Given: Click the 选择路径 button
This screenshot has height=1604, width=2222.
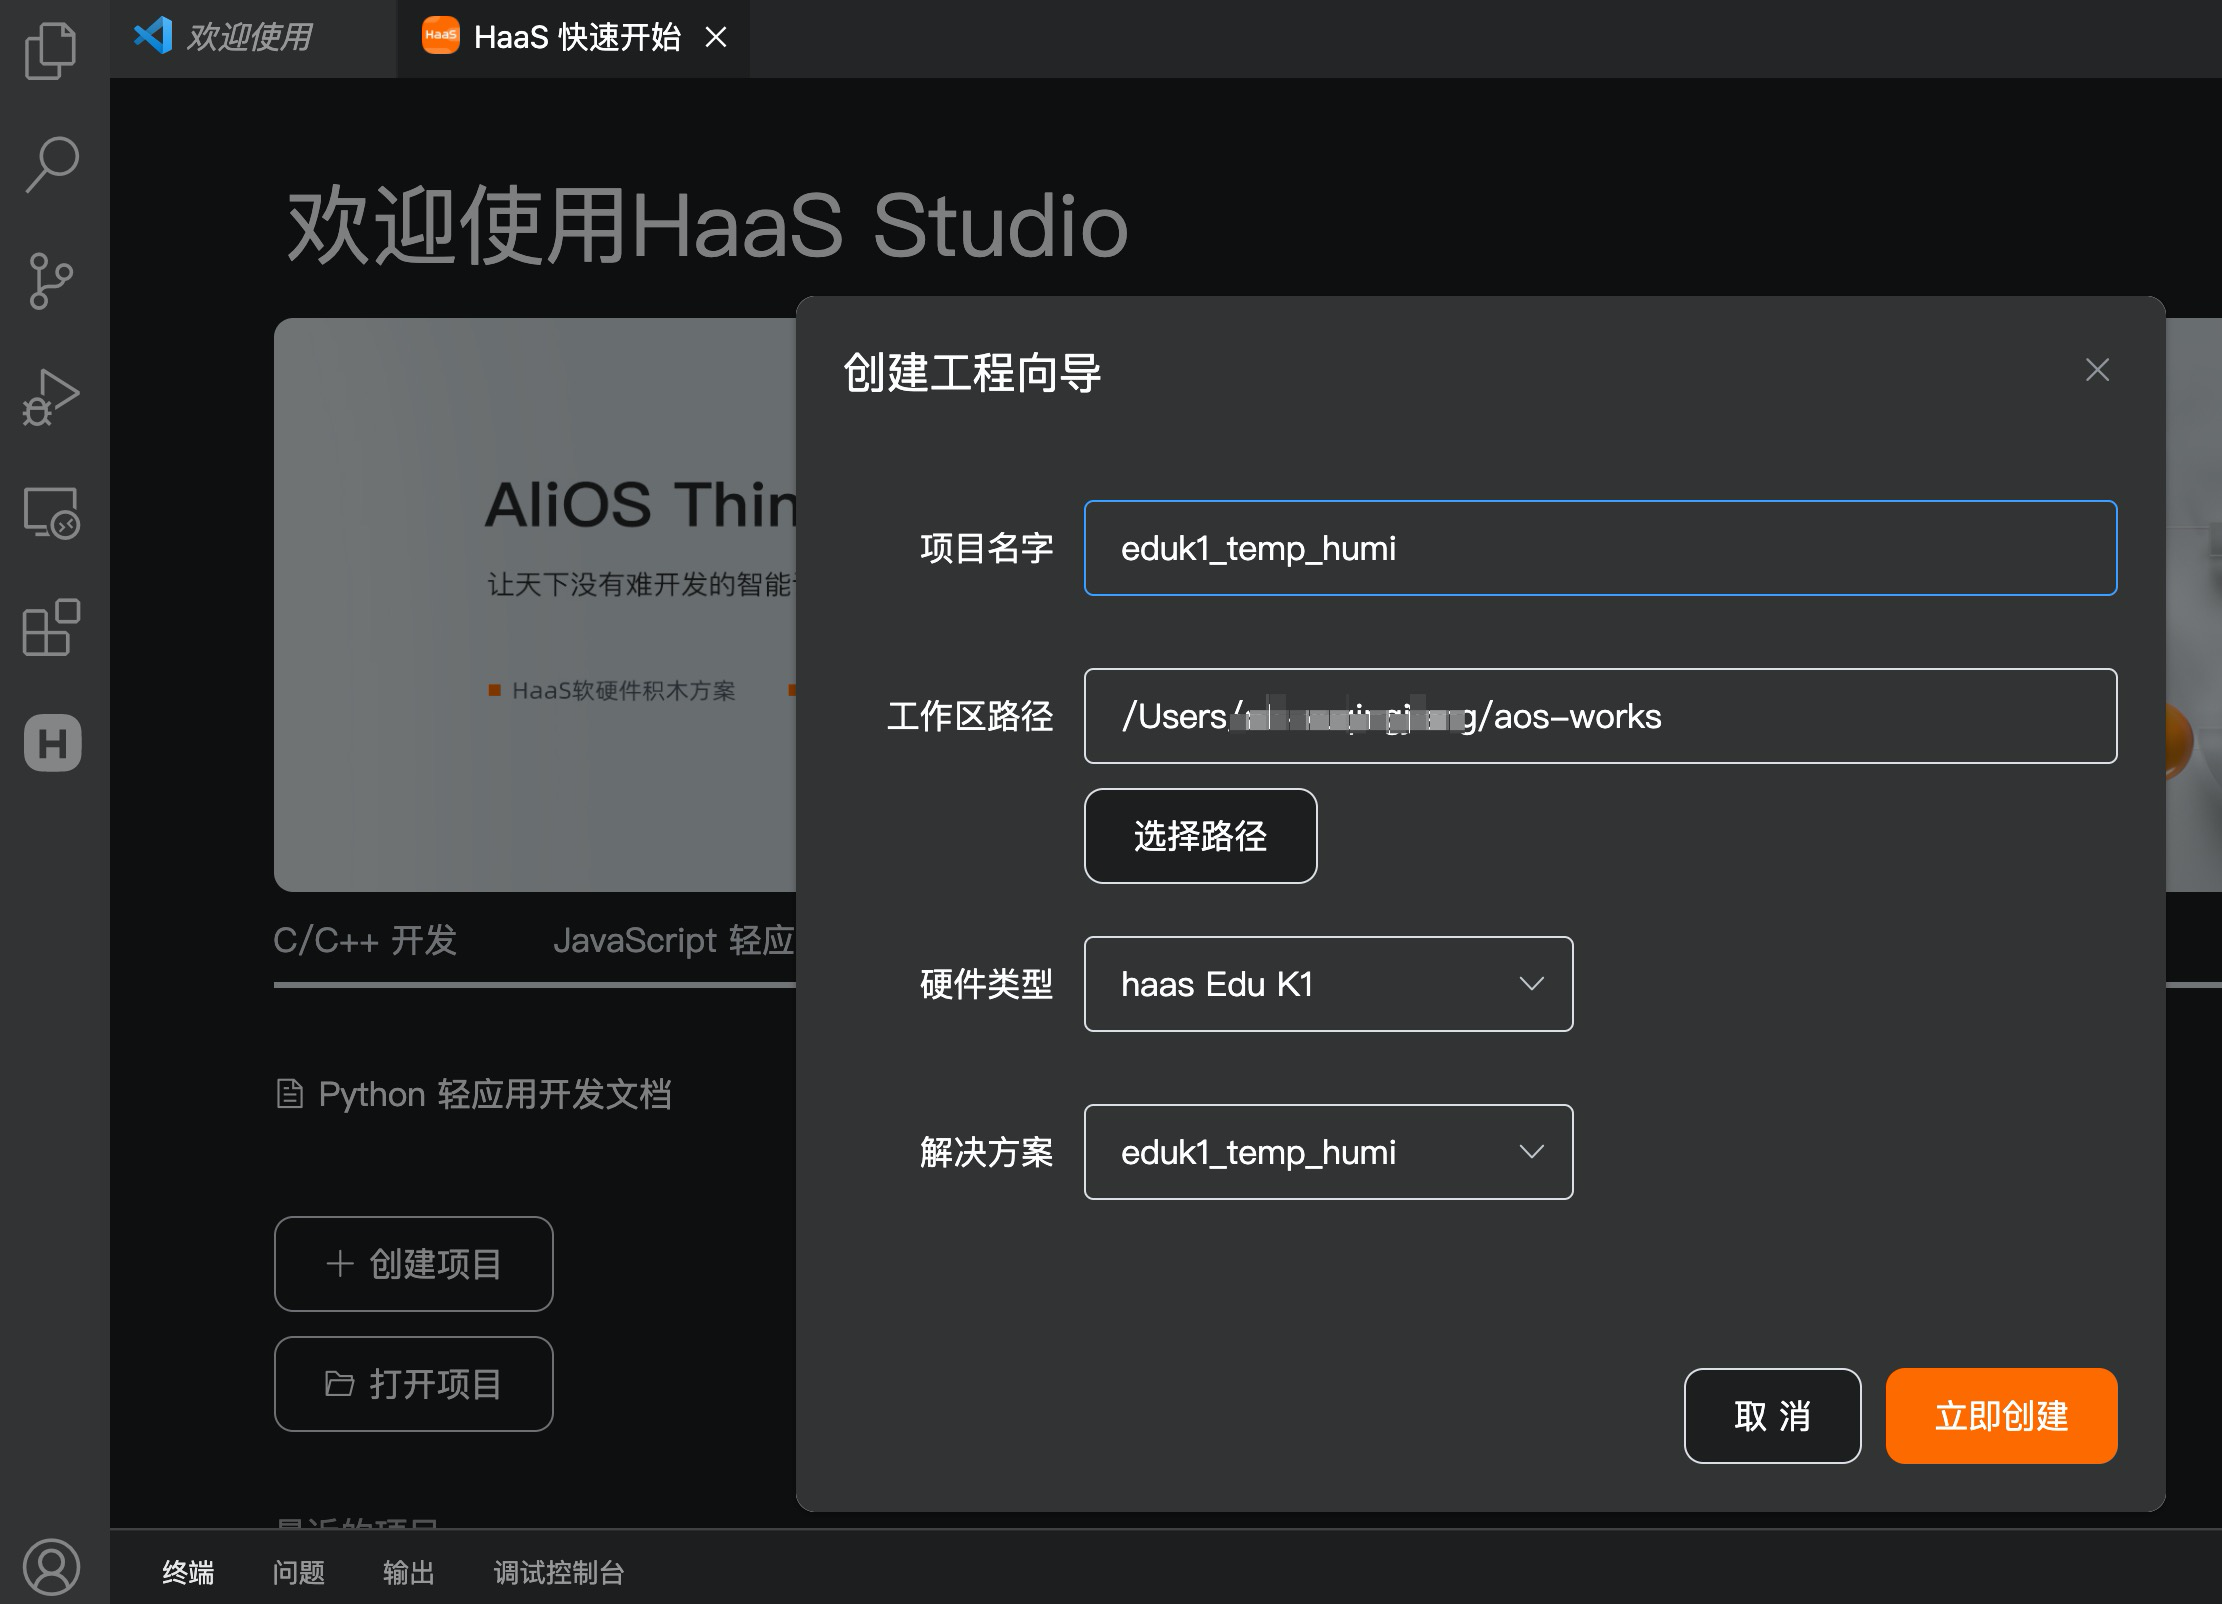Looking at the screenshot, I should click(x=1200, y=836).
